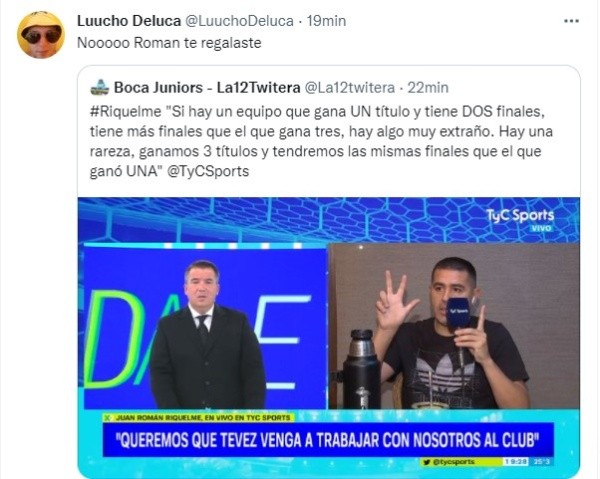Open Luucho Deluca's profile avatar

[41, 35]
